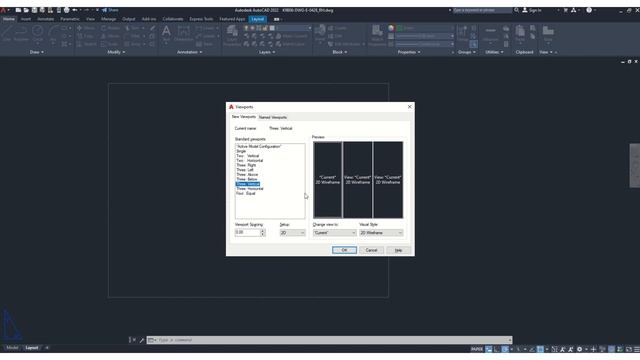
Task: Switch to the Model tab
Action: click(12, 348)
